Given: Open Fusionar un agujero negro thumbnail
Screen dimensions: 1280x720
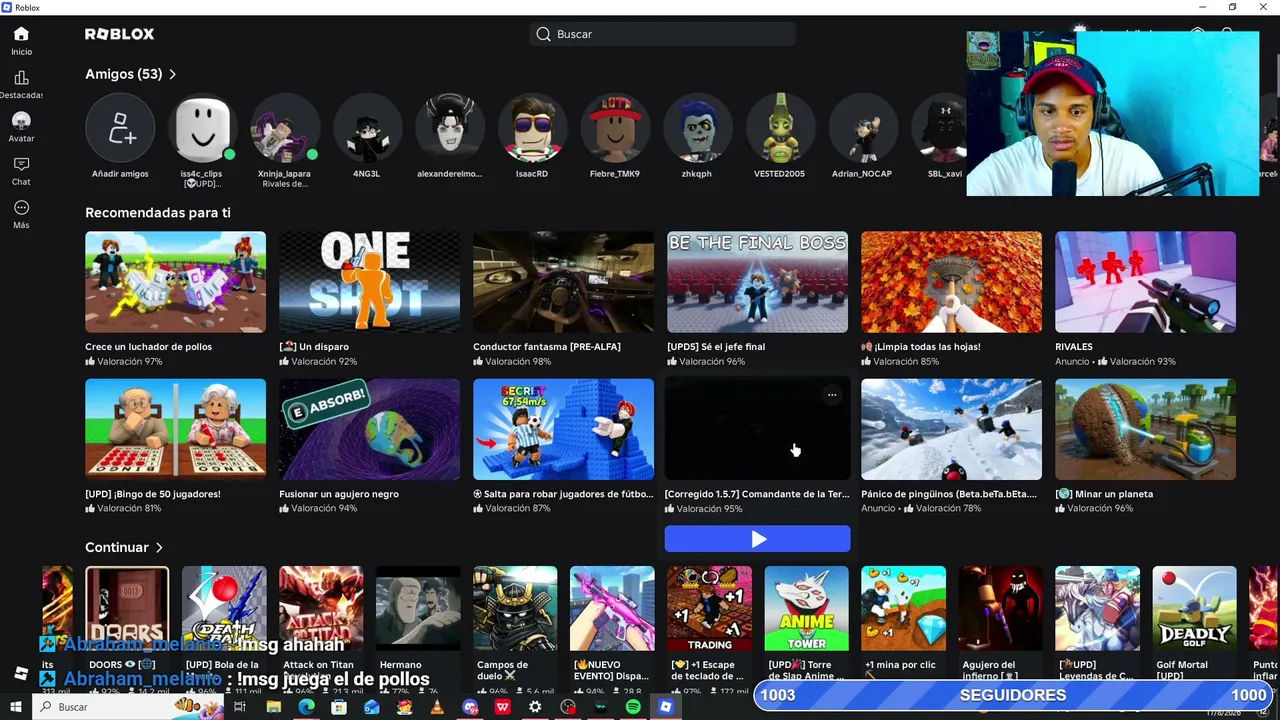Looking at the screenshot, I should tap(370, 429).
